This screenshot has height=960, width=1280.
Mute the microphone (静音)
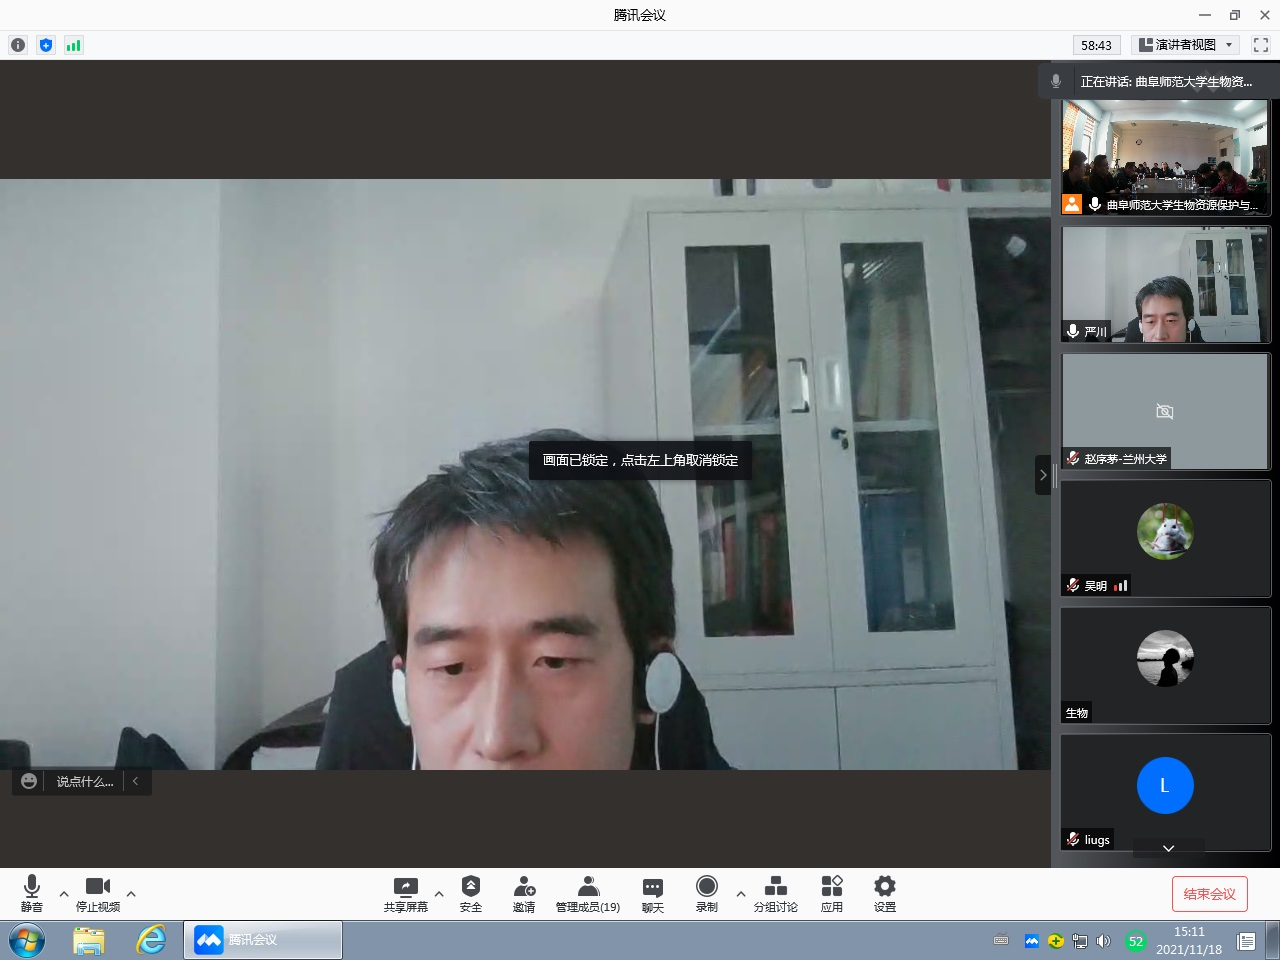tap(32, 893)
